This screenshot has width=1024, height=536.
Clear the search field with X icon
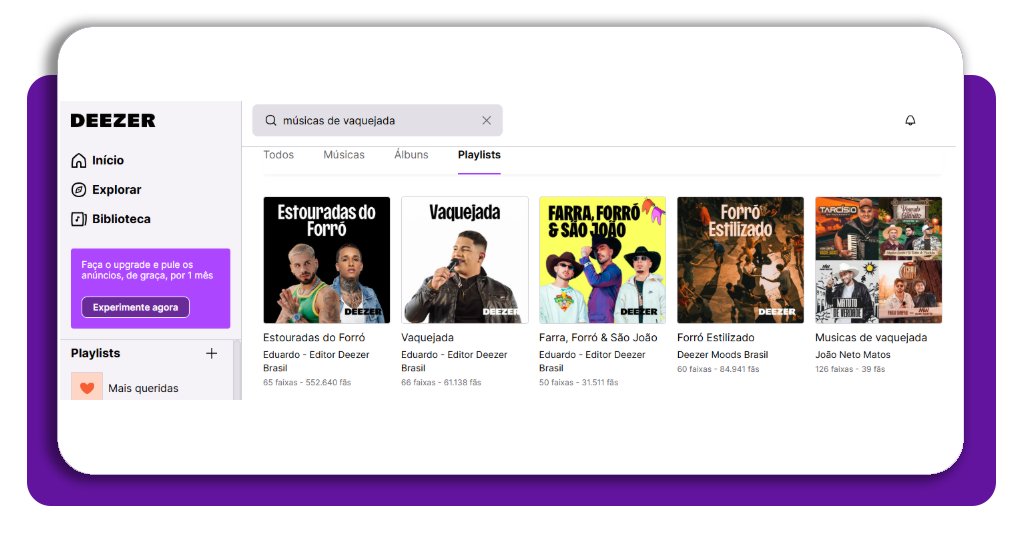[x=487, y=120]
